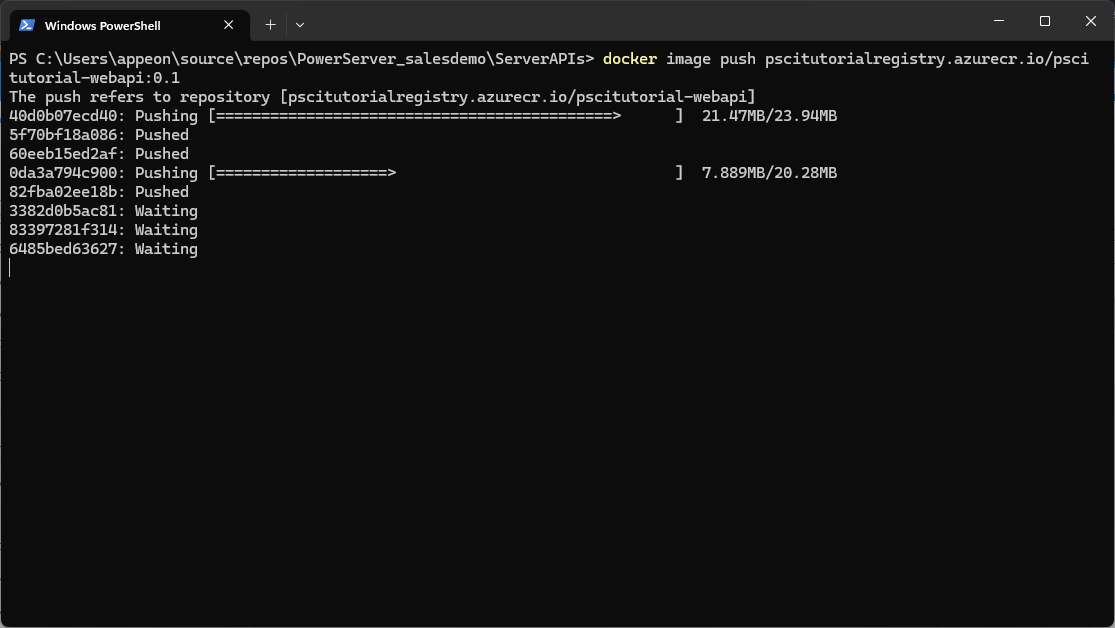Click the push repository URL line
Screen dimensions: 1115x628
(x=380, y=96)
